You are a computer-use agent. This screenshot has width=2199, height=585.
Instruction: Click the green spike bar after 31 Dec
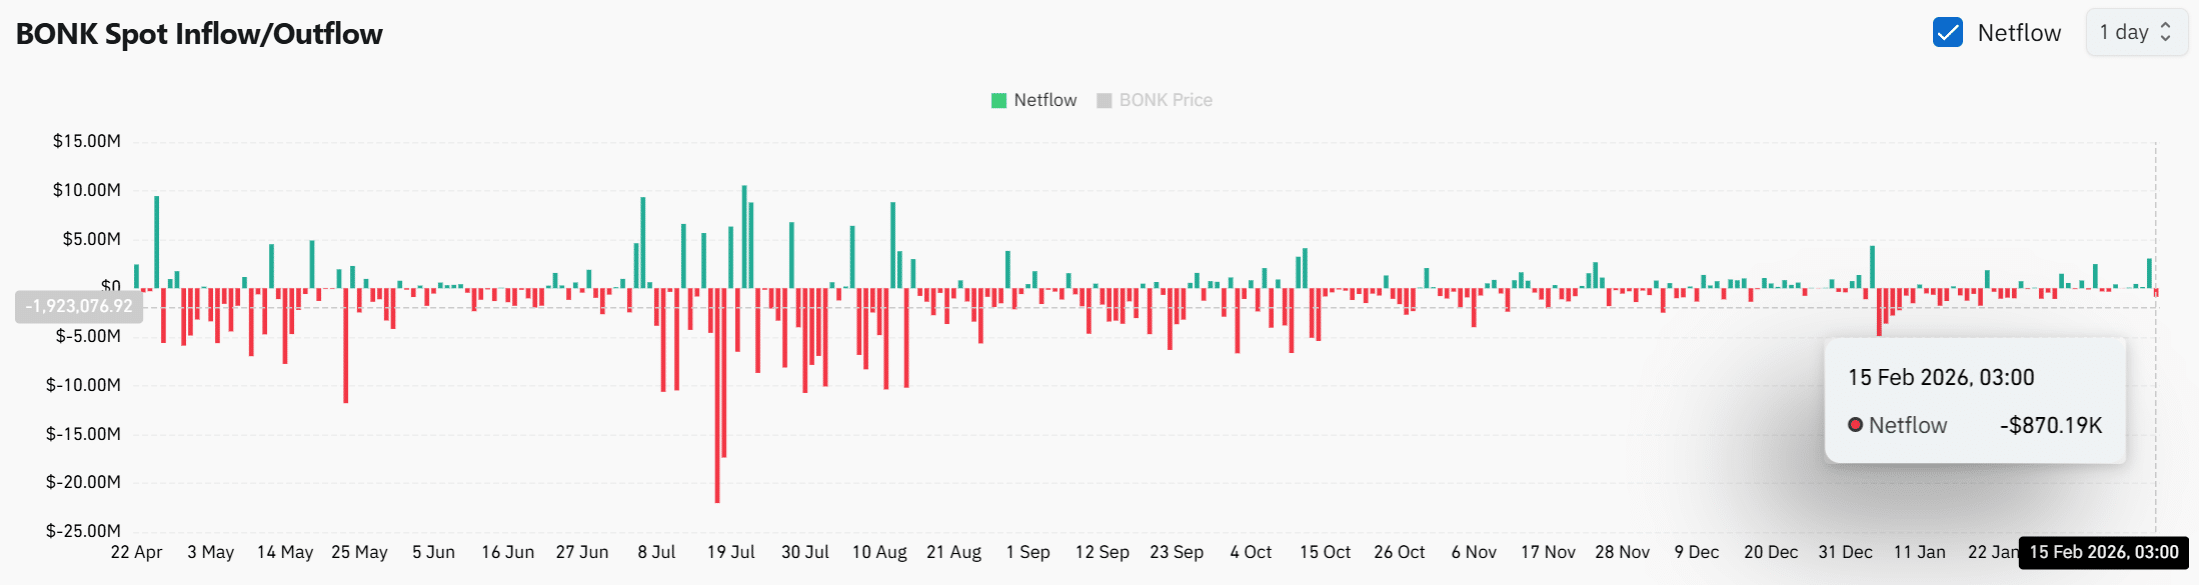1872,267
